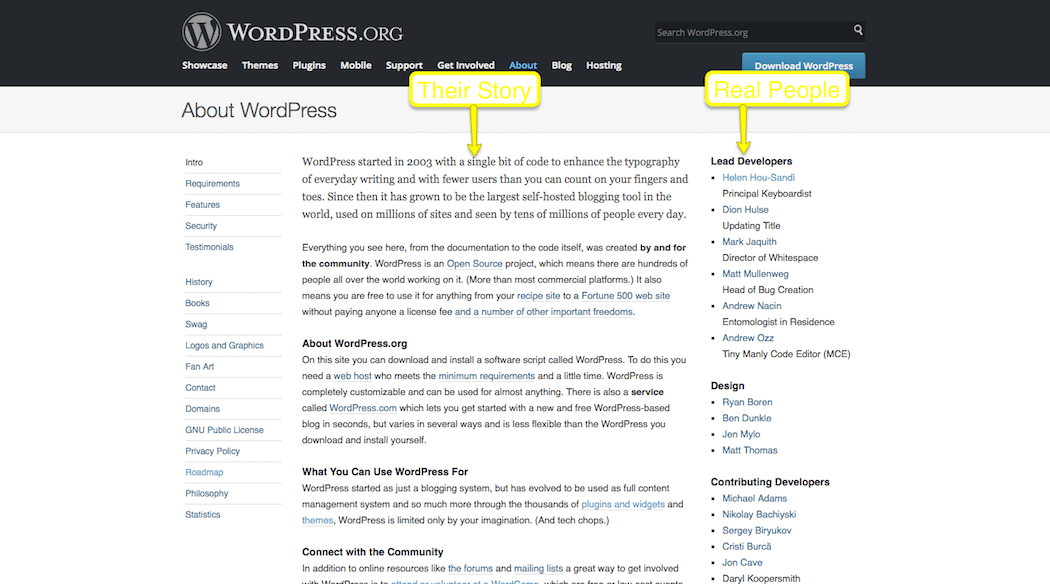Open Andrew Ozz's profile link
This screenshot has height=584, width=1050.
[748, 339]
